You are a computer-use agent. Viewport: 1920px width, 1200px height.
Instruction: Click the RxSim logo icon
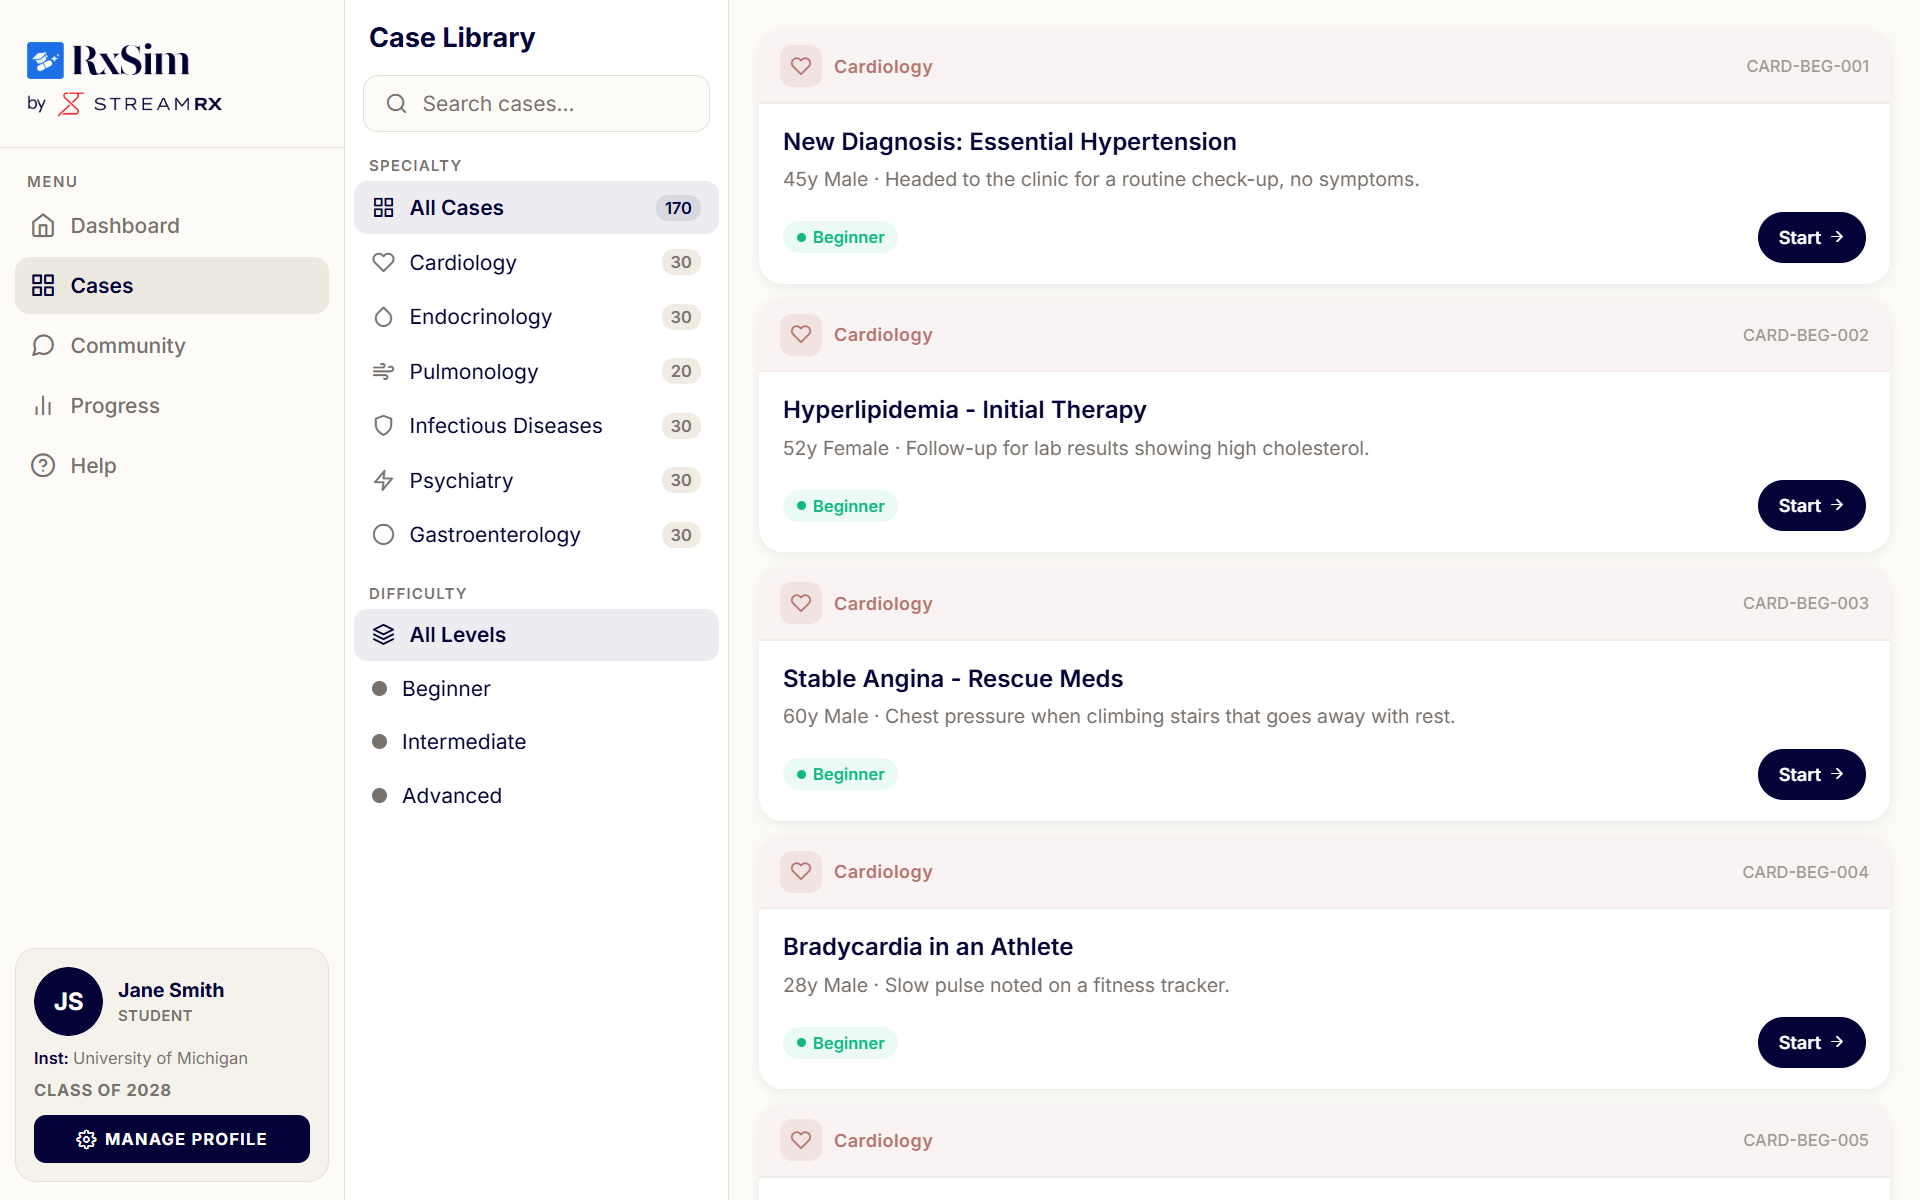pos(45,60)
